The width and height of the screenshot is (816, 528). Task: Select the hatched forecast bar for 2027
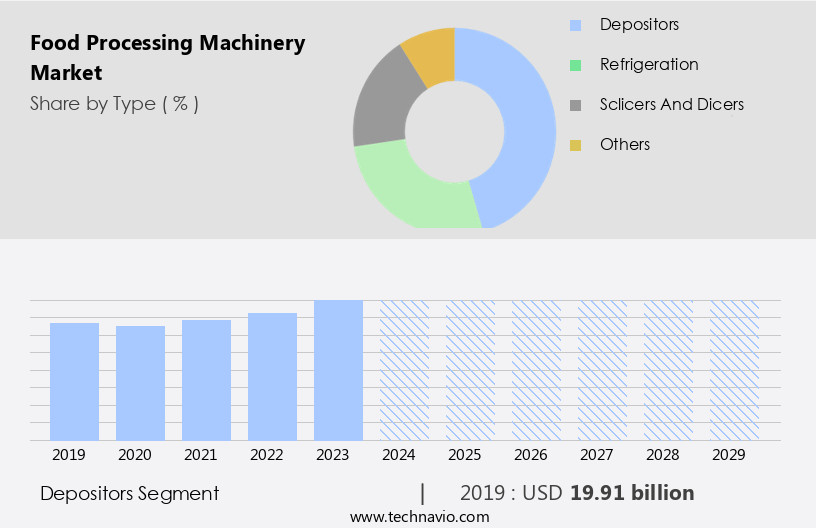602,370
